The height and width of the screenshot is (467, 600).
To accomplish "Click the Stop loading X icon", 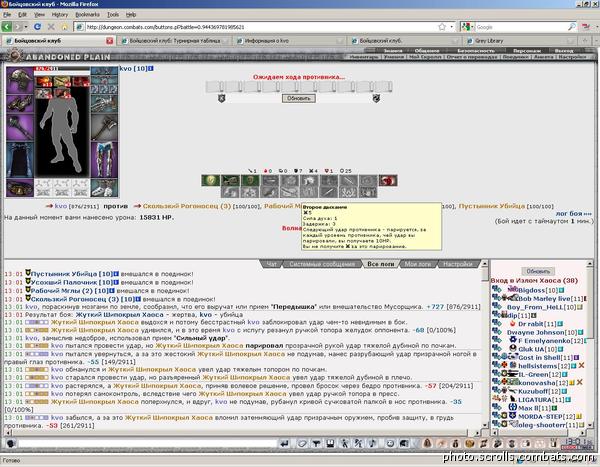I will [51, 27].
